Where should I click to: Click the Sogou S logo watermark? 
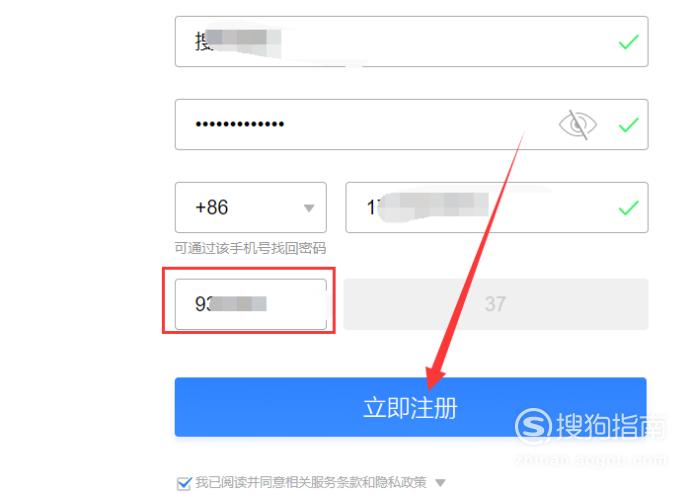pos(533,426)
